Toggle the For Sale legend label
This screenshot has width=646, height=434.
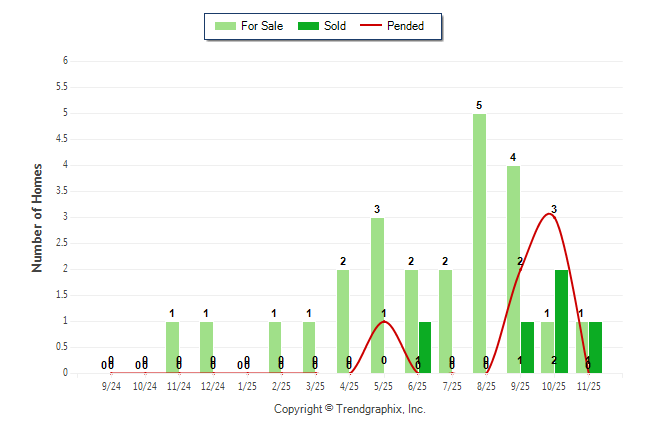tap(262, 26)
